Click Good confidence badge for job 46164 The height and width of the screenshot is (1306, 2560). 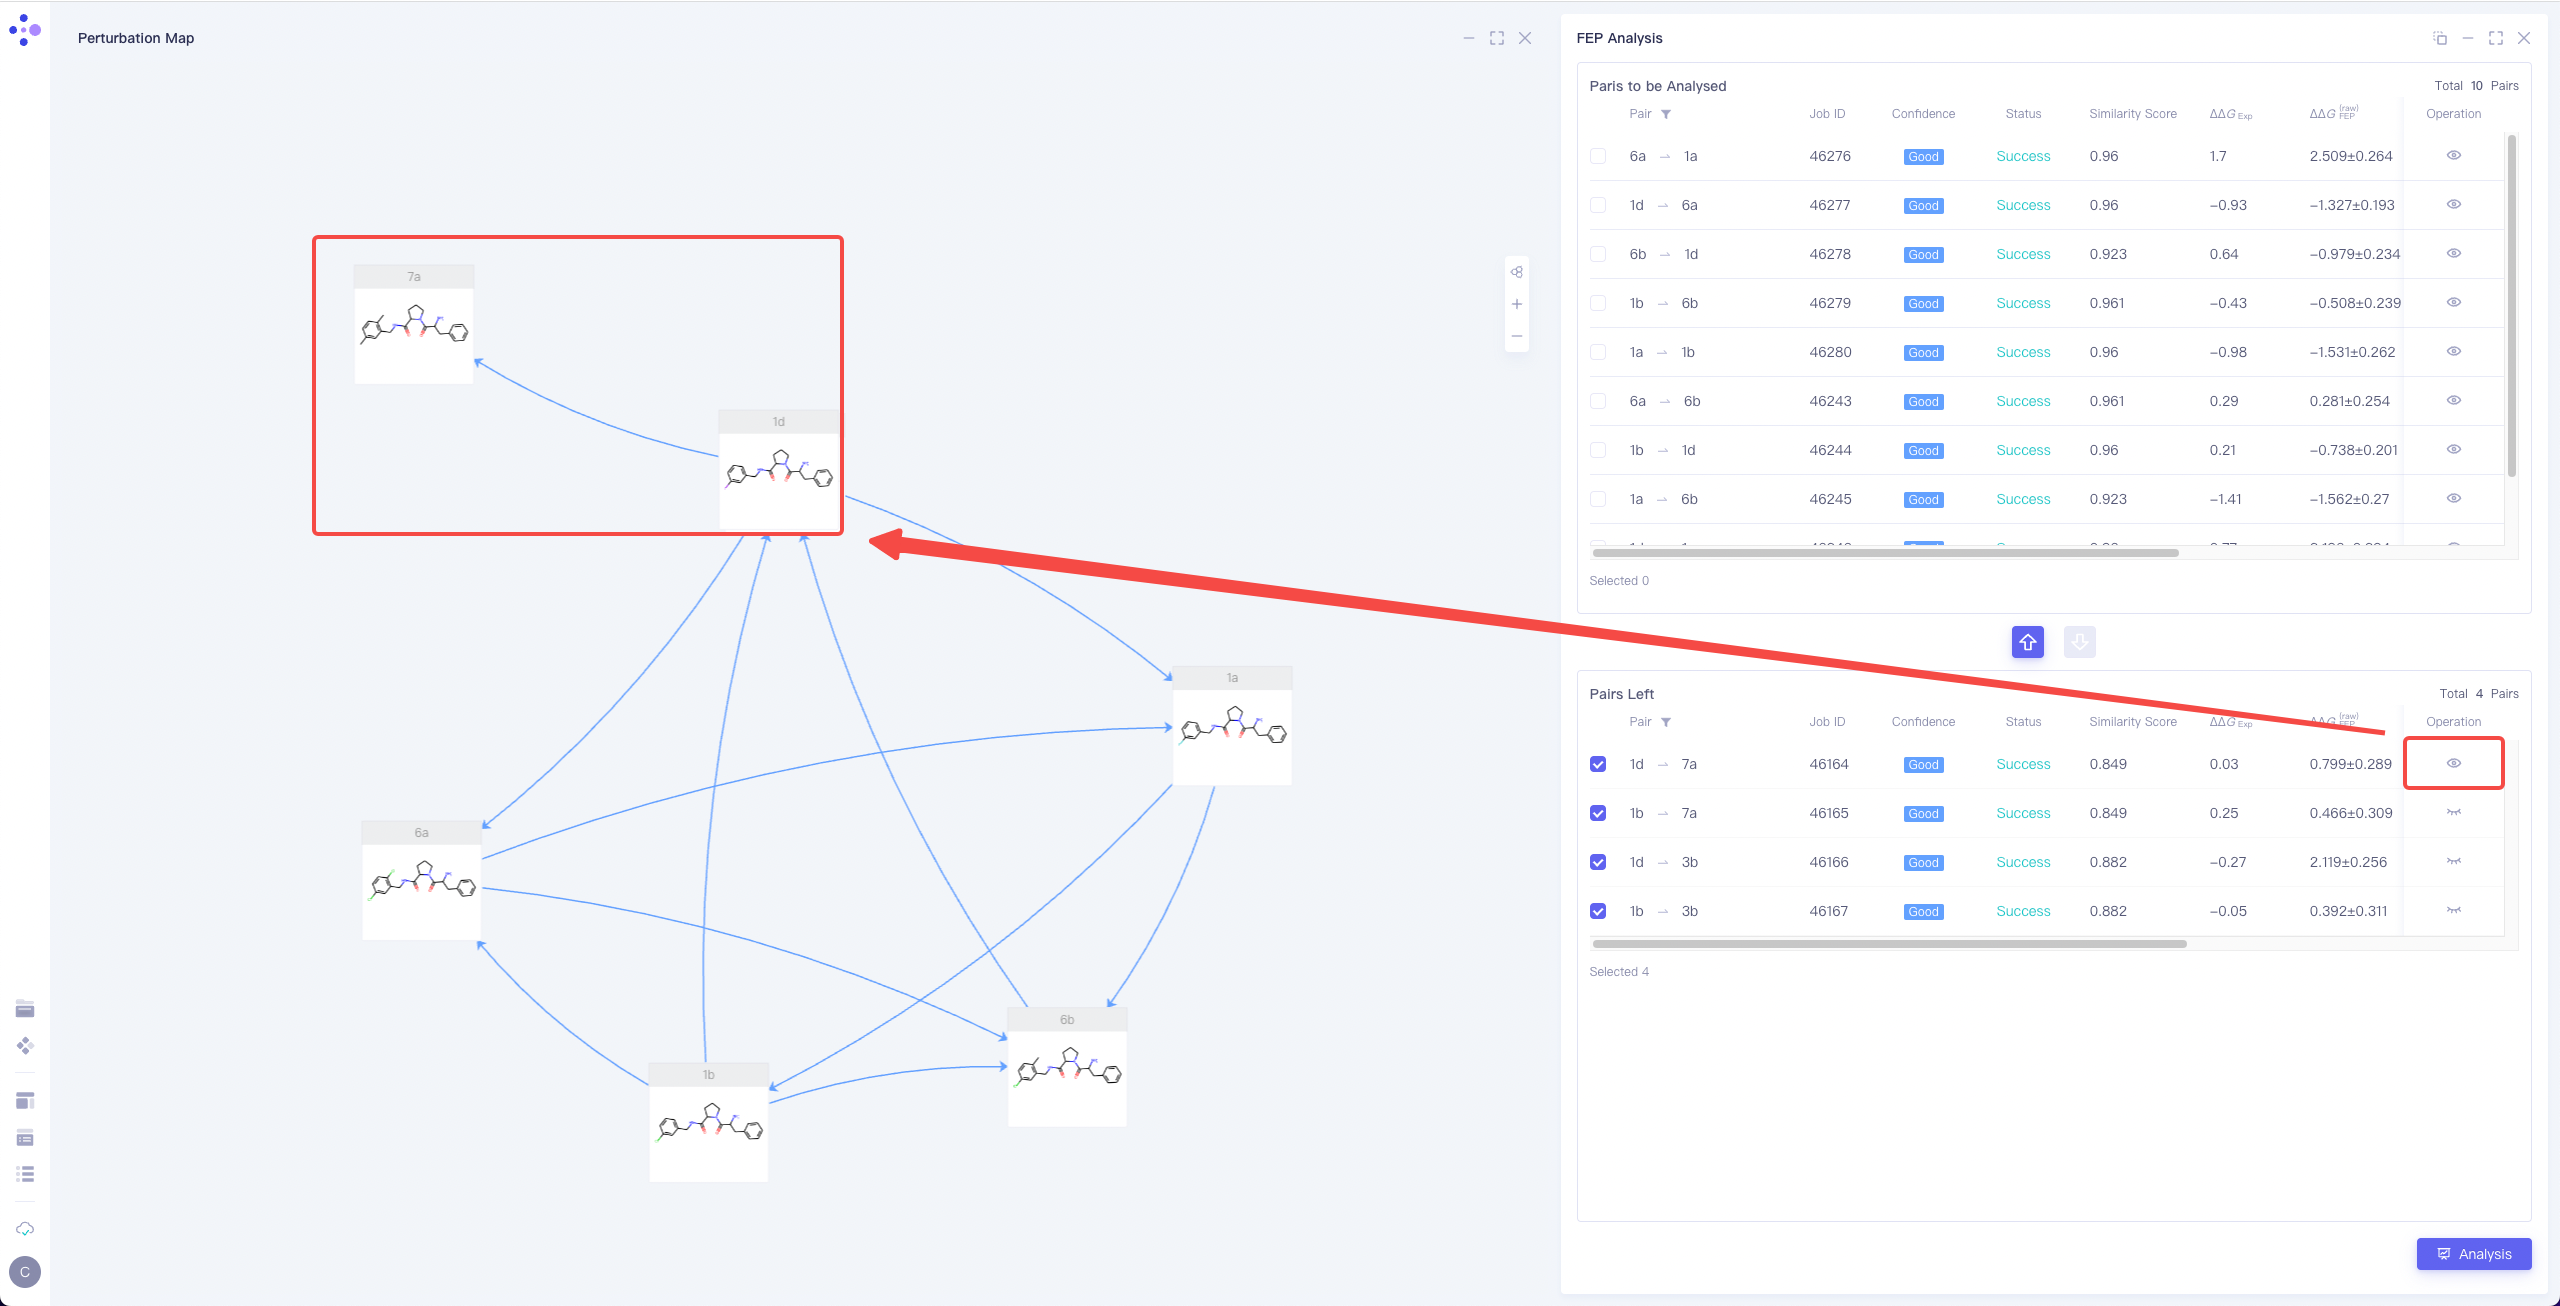coord(1923,765)
